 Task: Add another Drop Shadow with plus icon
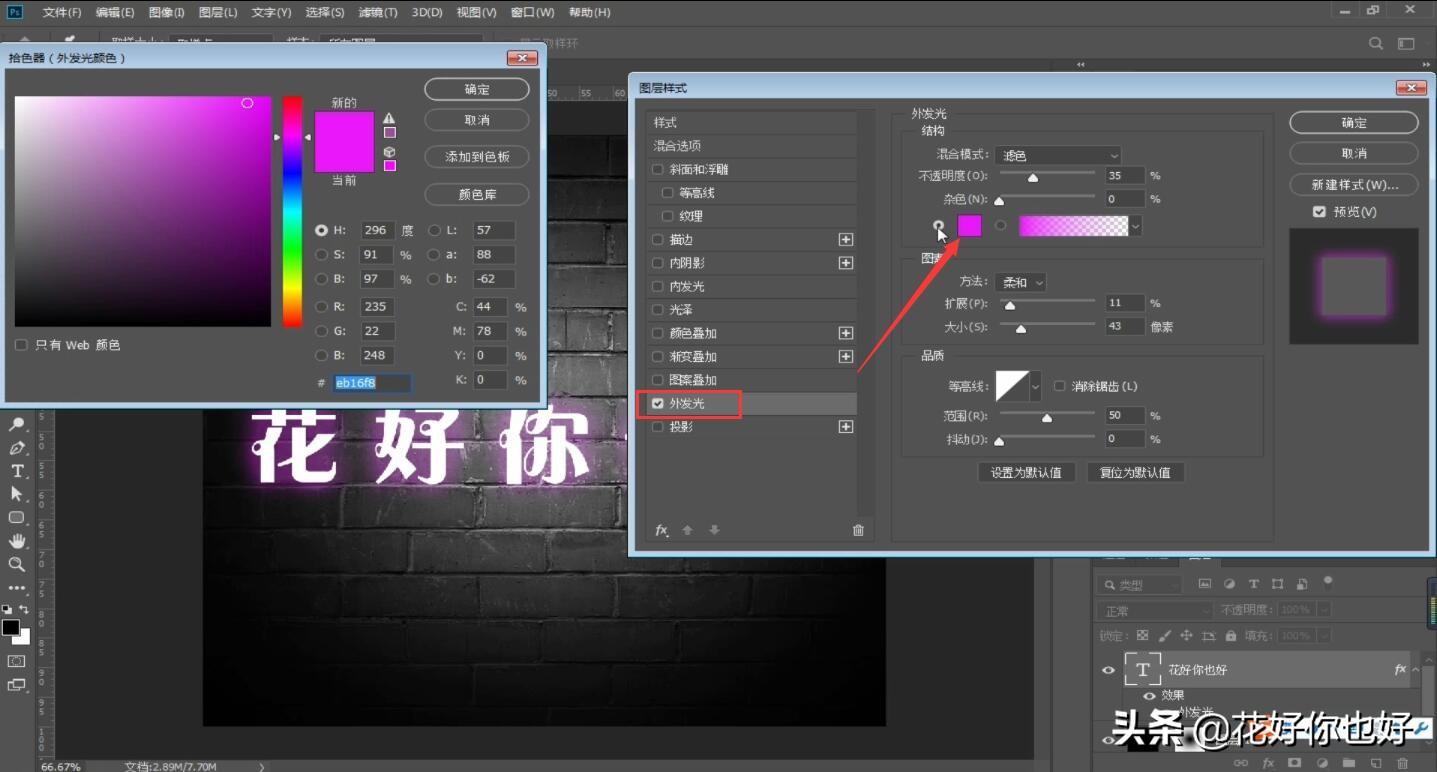pos(846,427)
